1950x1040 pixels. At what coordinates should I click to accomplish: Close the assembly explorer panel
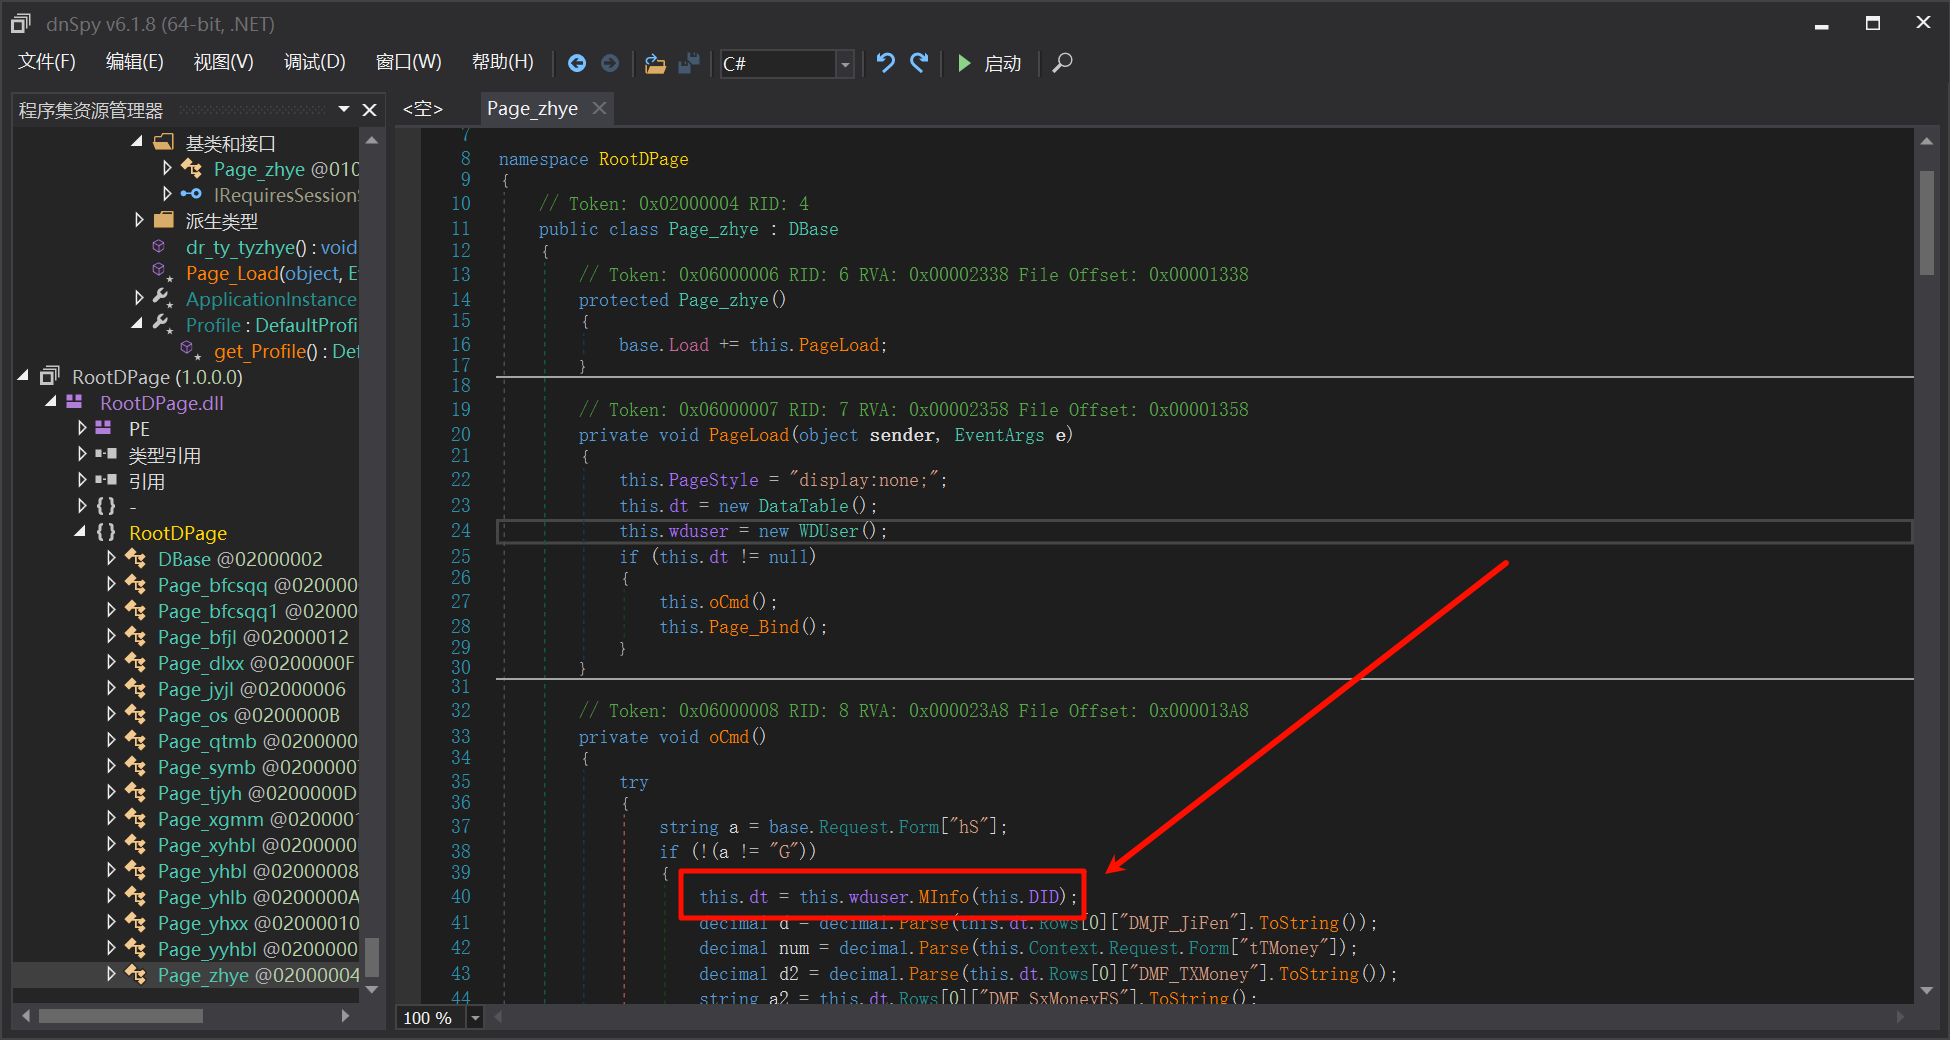click(369, 110)
